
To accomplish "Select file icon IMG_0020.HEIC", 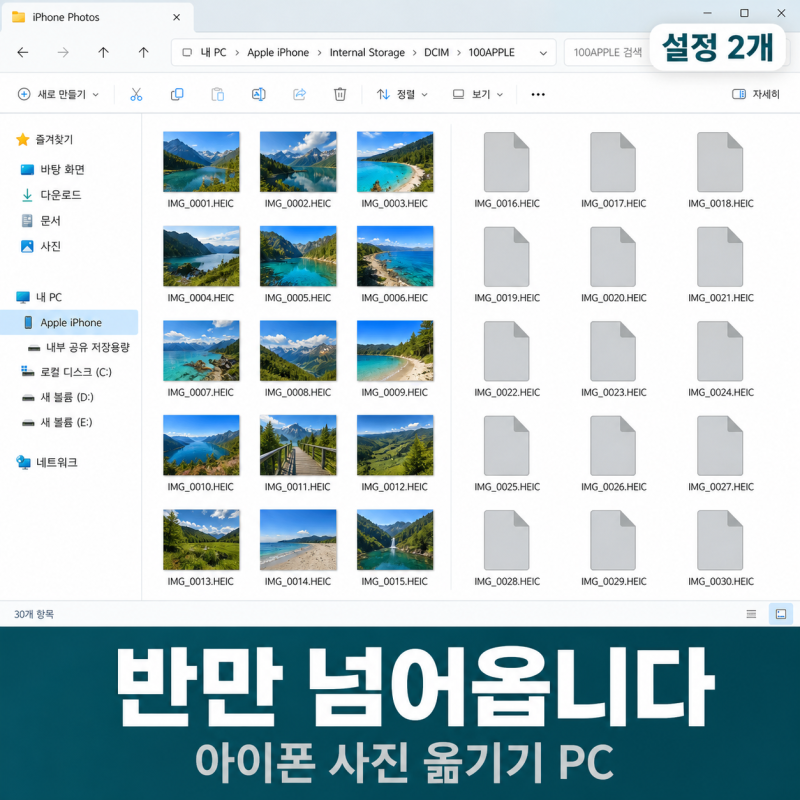I will click(x=613, y=257).
